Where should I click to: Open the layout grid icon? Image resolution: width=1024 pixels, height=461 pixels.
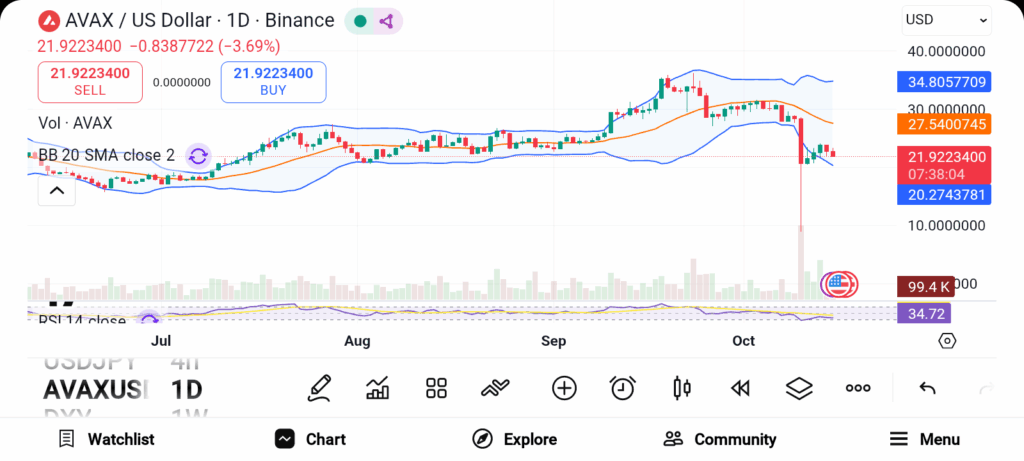[x=436, y=388]
